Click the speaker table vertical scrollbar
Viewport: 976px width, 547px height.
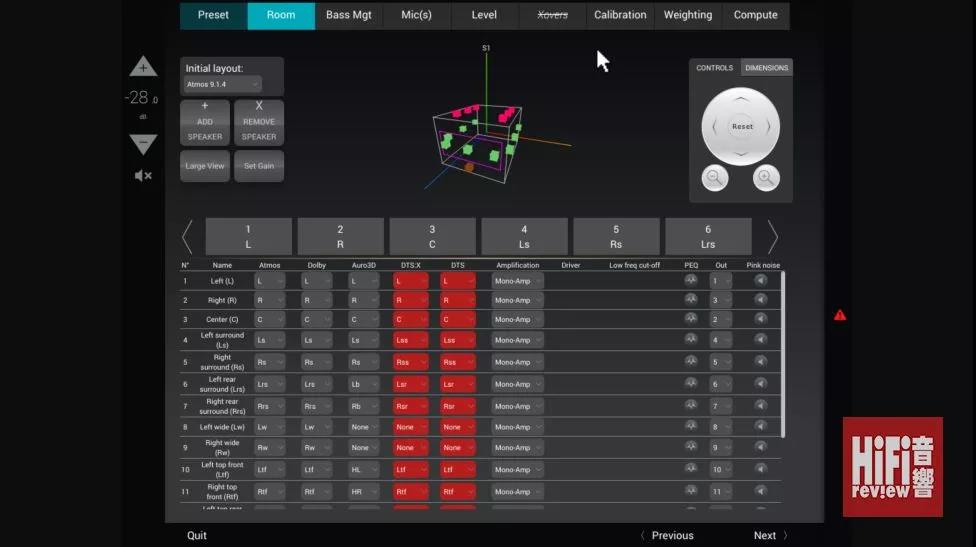(783, 350)
